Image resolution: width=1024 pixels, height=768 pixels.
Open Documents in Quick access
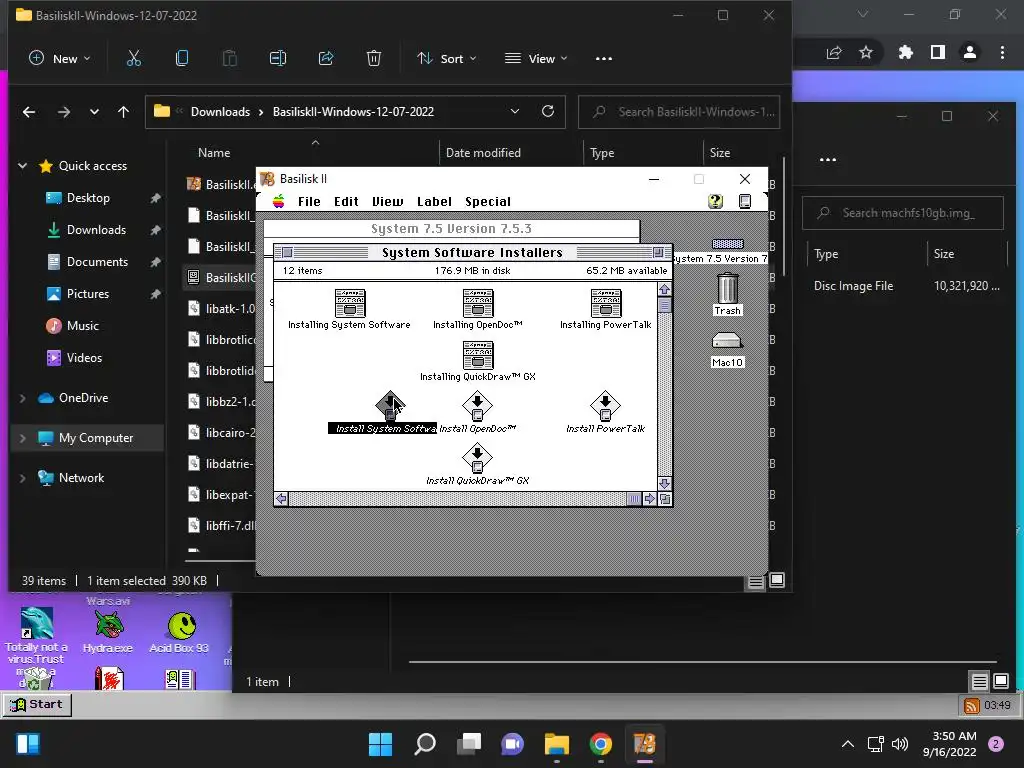tap(97, 262)
